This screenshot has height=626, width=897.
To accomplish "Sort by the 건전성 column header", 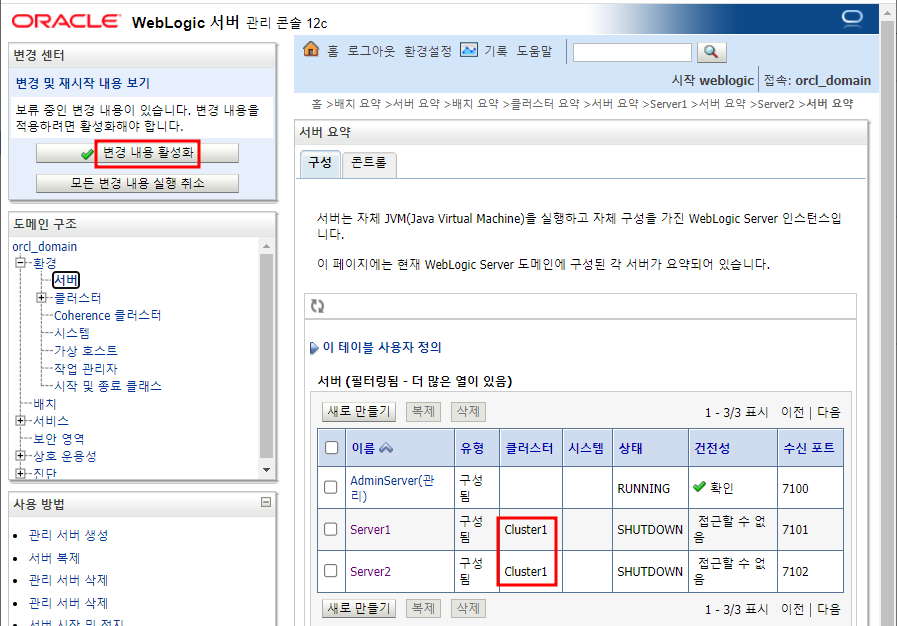I will 712,448.
